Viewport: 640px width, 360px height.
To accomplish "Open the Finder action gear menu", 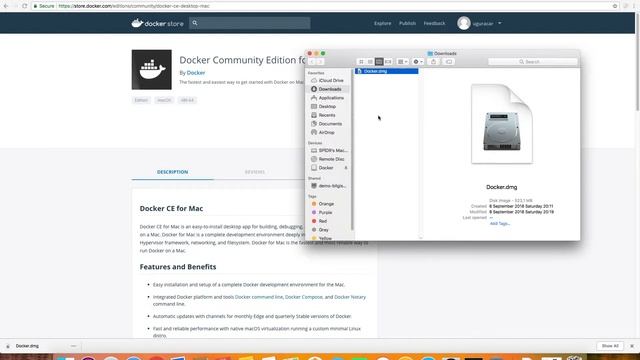I will tap(418, 62).
